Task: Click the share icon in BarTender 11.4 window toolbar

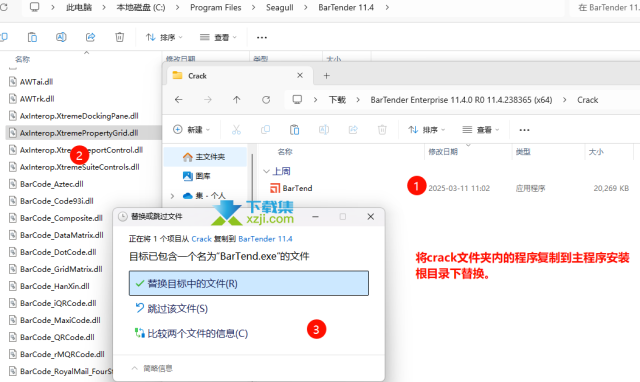Action: 90,37
